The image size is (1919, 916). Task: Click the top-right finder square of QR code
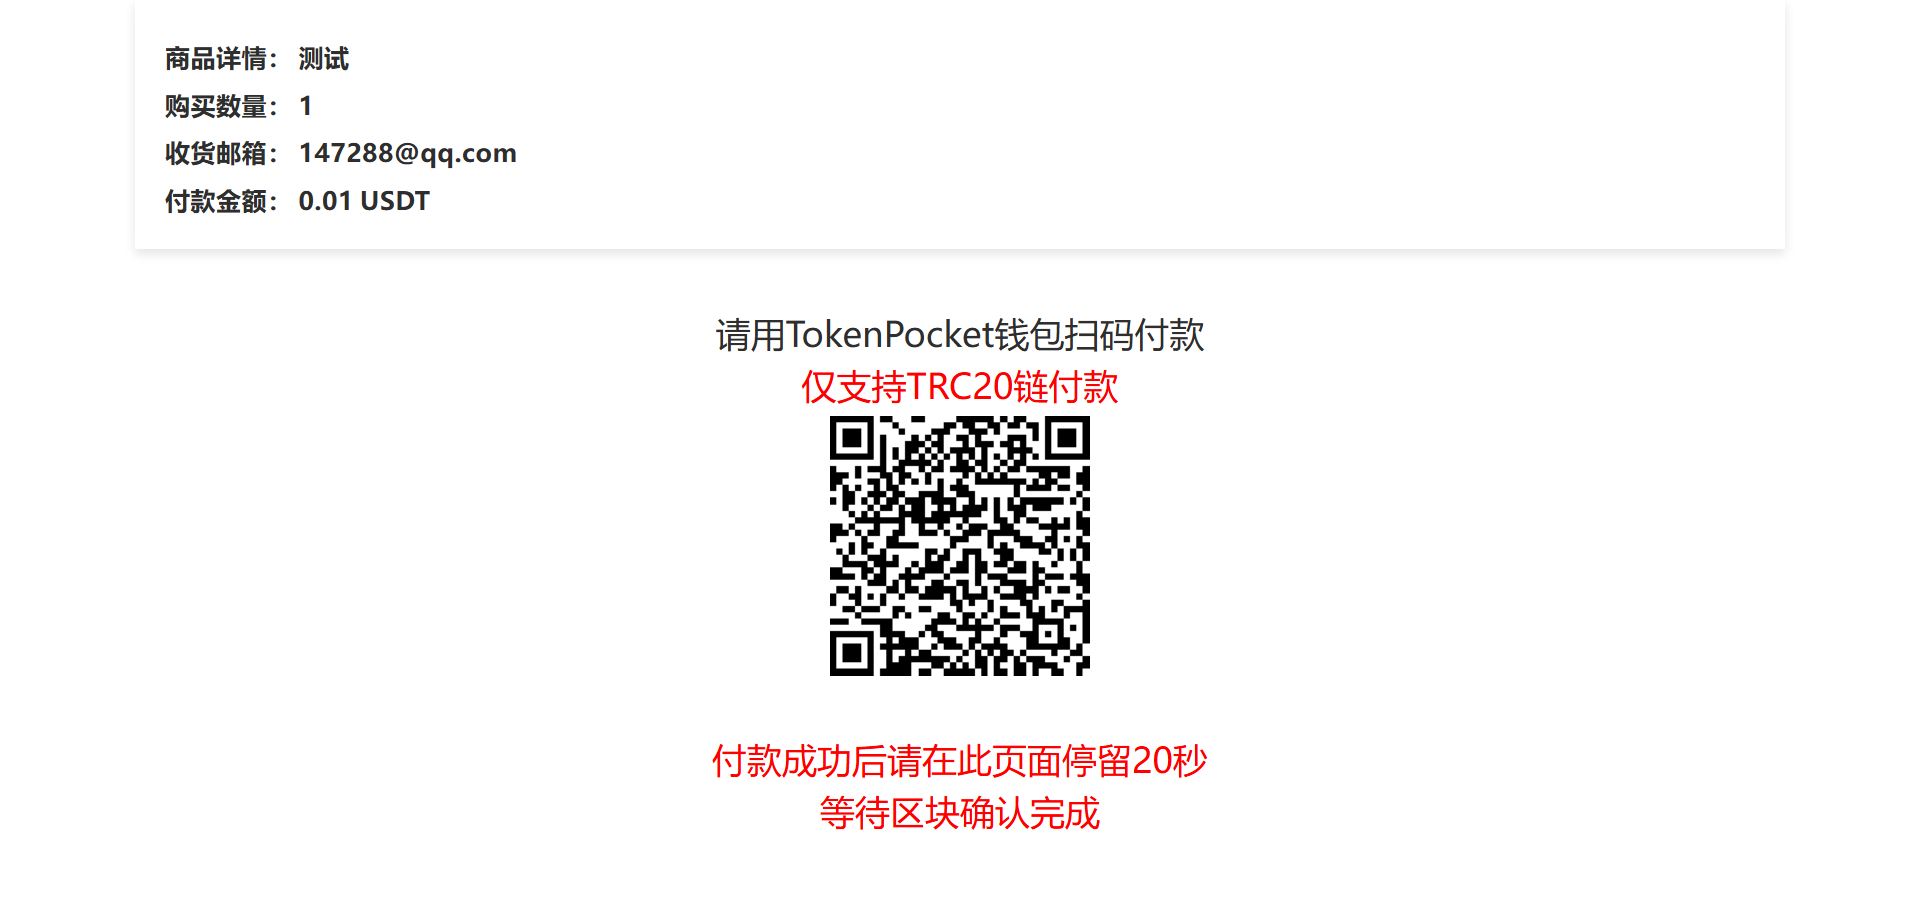pos(1068,438)
